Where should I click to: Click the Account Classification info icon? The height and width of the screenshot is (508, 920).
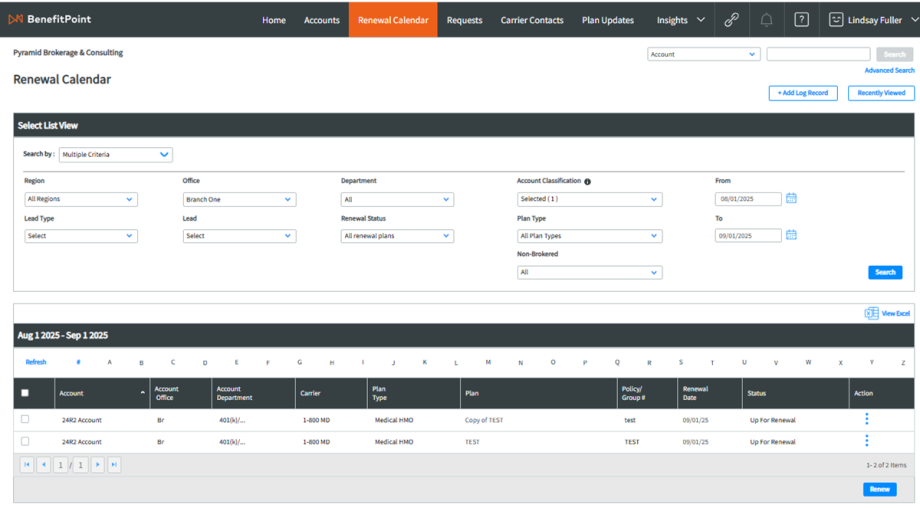(x=587, y=182)
